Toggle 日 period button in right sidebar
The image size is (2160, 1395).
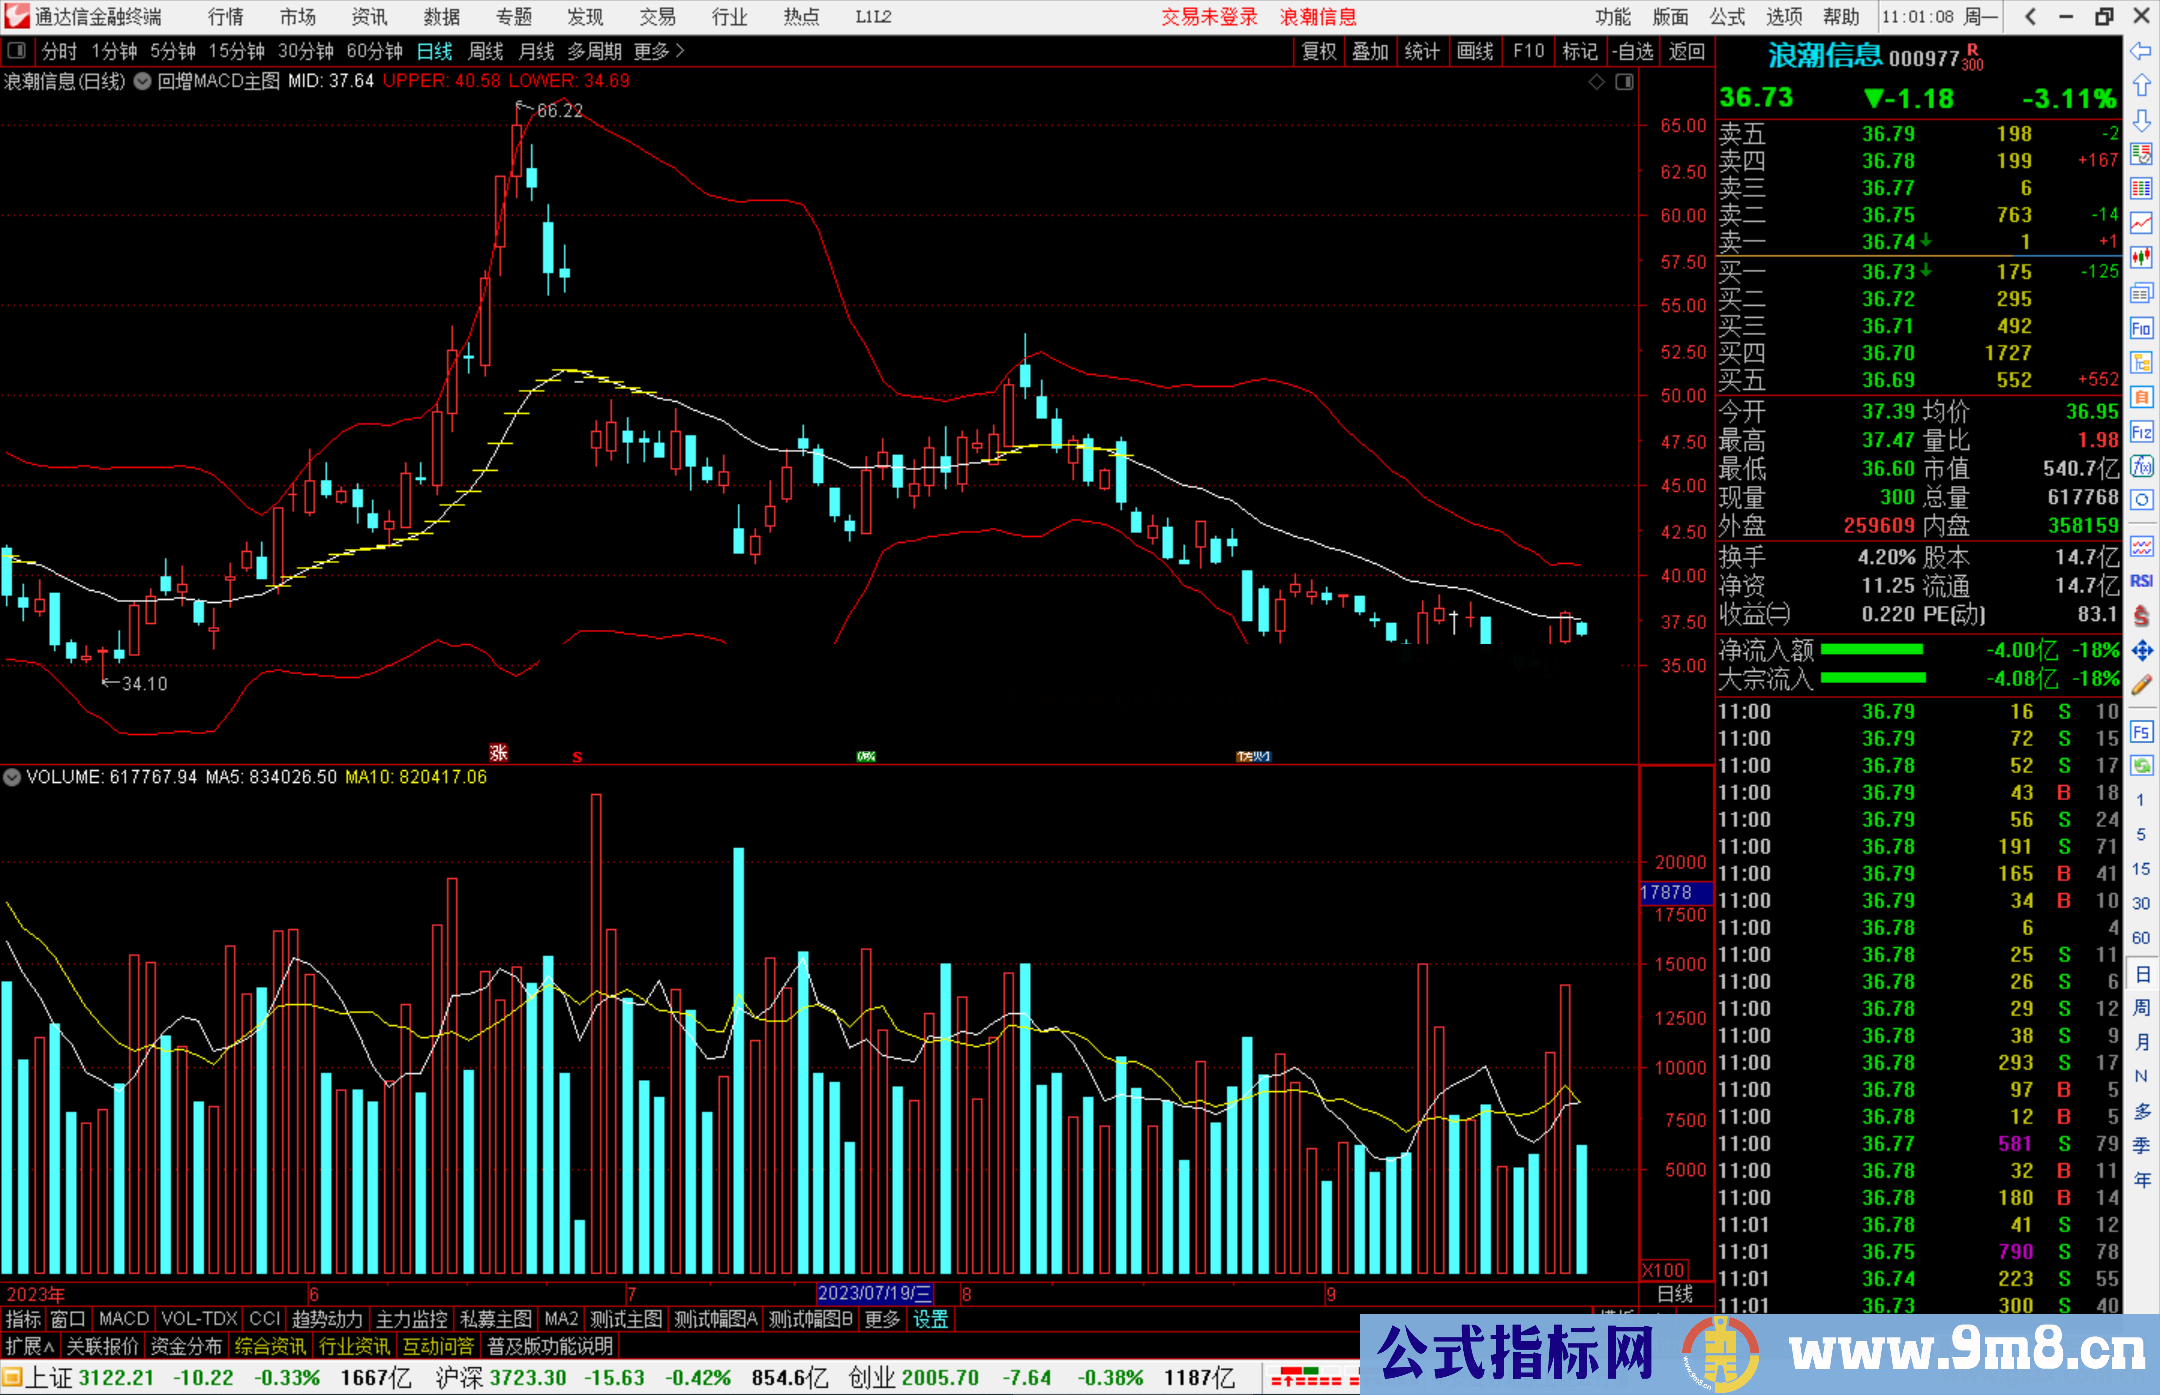[2141, 974]
